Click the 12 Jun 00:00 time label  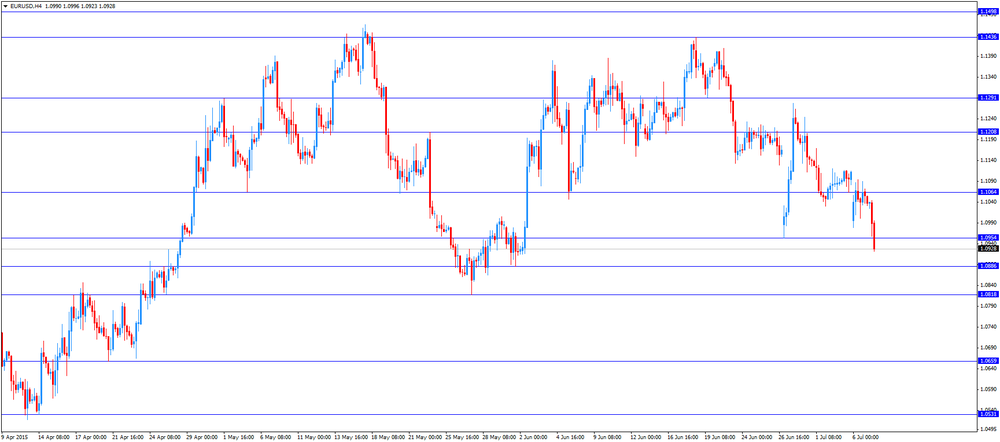pos(645,438)
